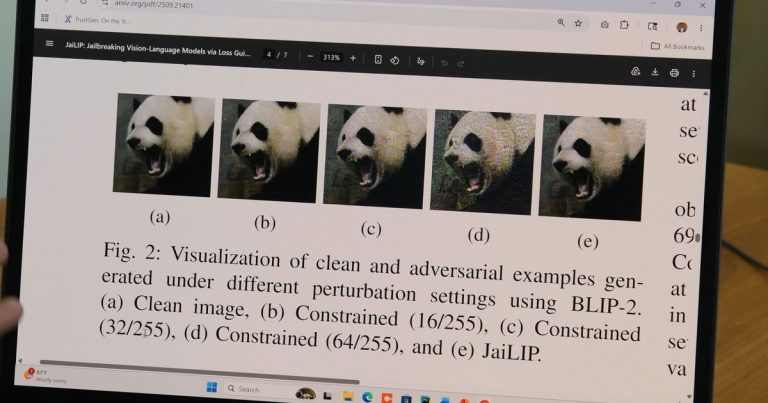Toggle fit to page in PDF toolbar

[378, 59]
